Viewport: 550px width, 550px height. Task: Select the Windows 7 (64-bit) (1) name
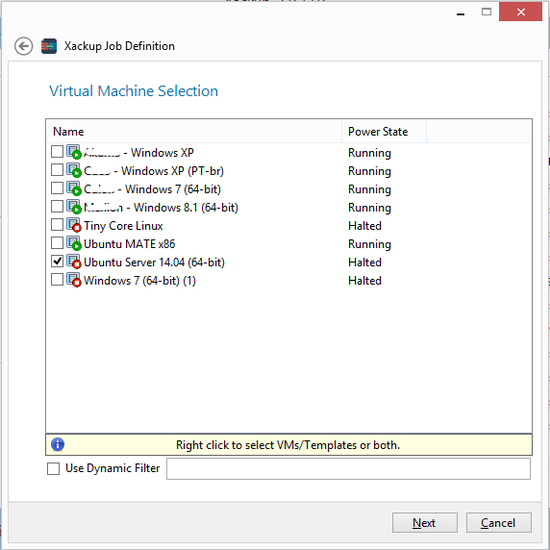pyautogui.click(x=140, y=281)
